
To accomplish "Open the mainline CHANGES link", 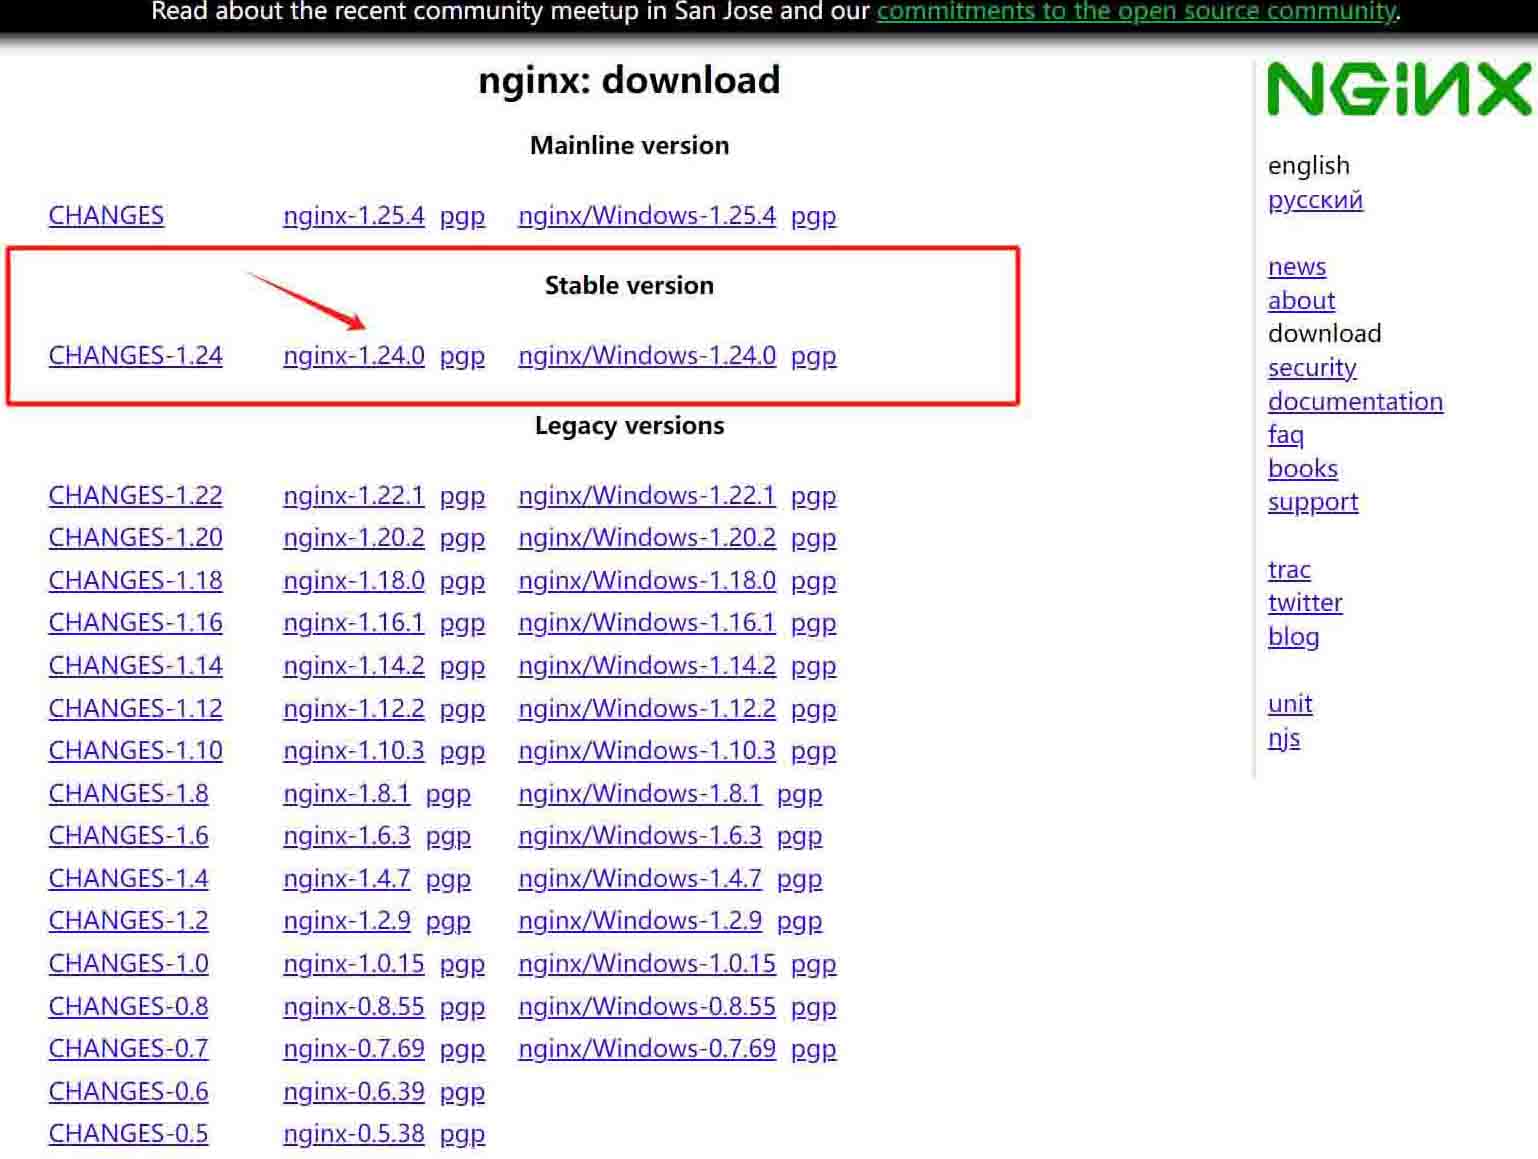I will tap(106, 216).
